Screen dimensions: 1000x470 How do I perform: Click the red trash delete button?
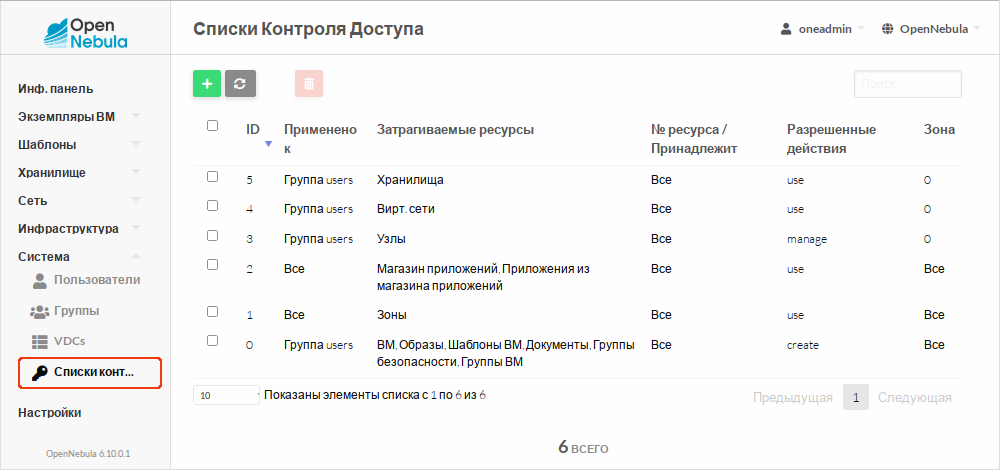coord(309,84)
